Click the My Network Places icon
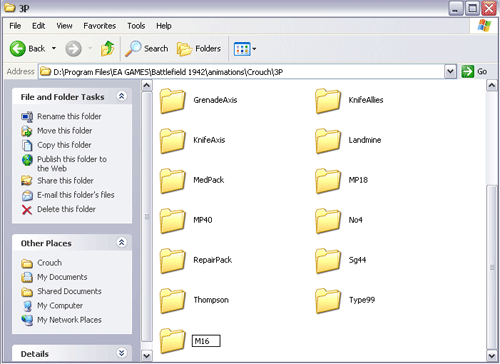Viewport: 500px width, 364px height. (27, 320)
